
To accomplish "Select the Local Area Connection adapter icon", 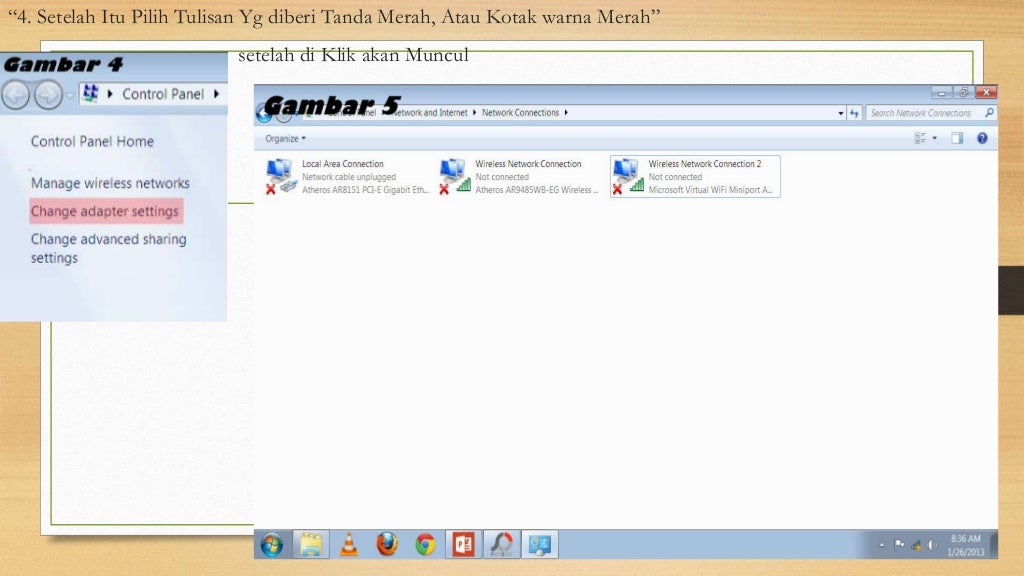I will coord(281,176).
